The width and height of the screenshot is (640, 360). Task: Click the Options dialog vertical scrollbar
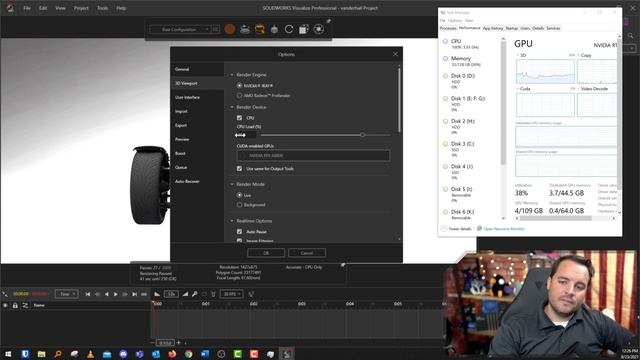pyautogui.click(x=399, y=100)
